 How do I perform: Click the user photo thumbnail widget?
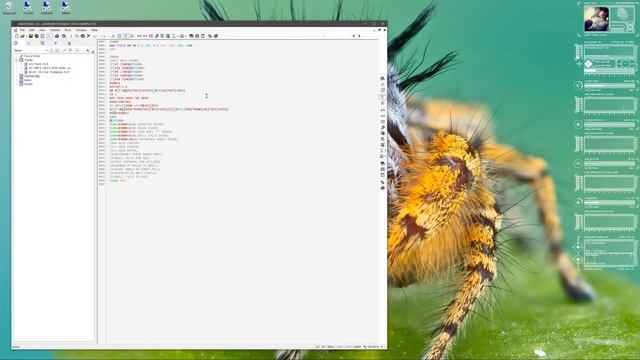pos(596,19)
